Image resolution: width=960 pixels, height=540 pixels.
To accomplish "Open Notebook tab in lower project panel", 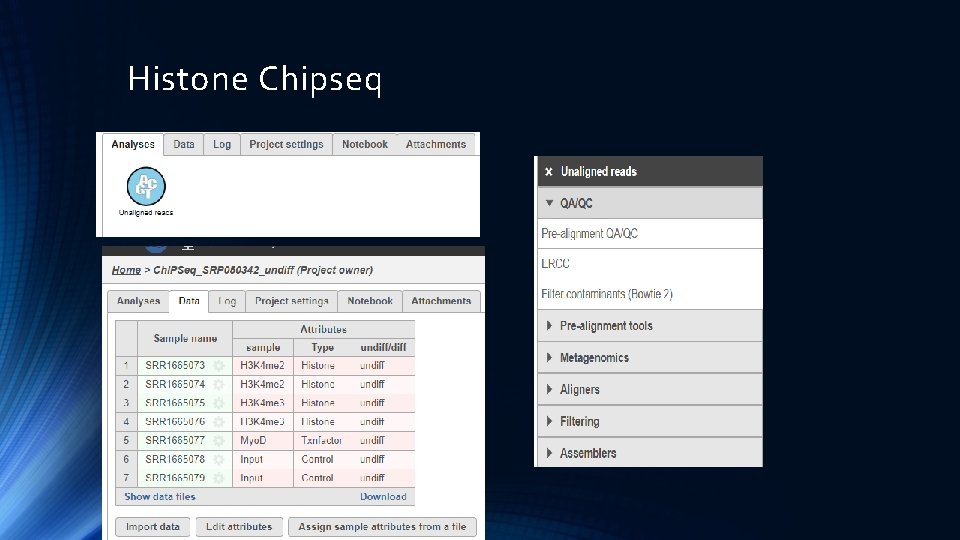I will click(x=370, y=301).
